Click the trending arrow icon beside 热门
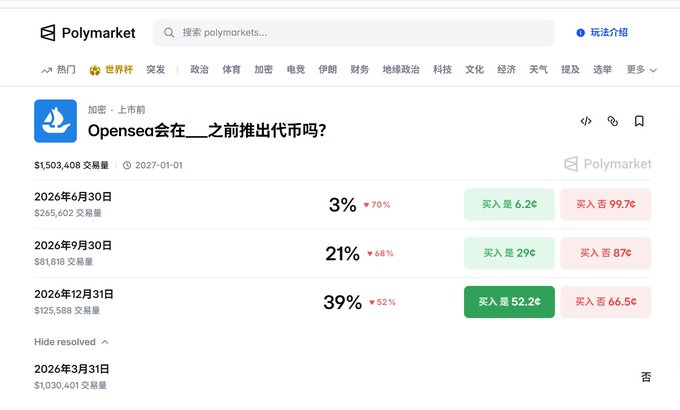Image resolution: width=680 pixels, height=410 pixels. coord(46,70)
